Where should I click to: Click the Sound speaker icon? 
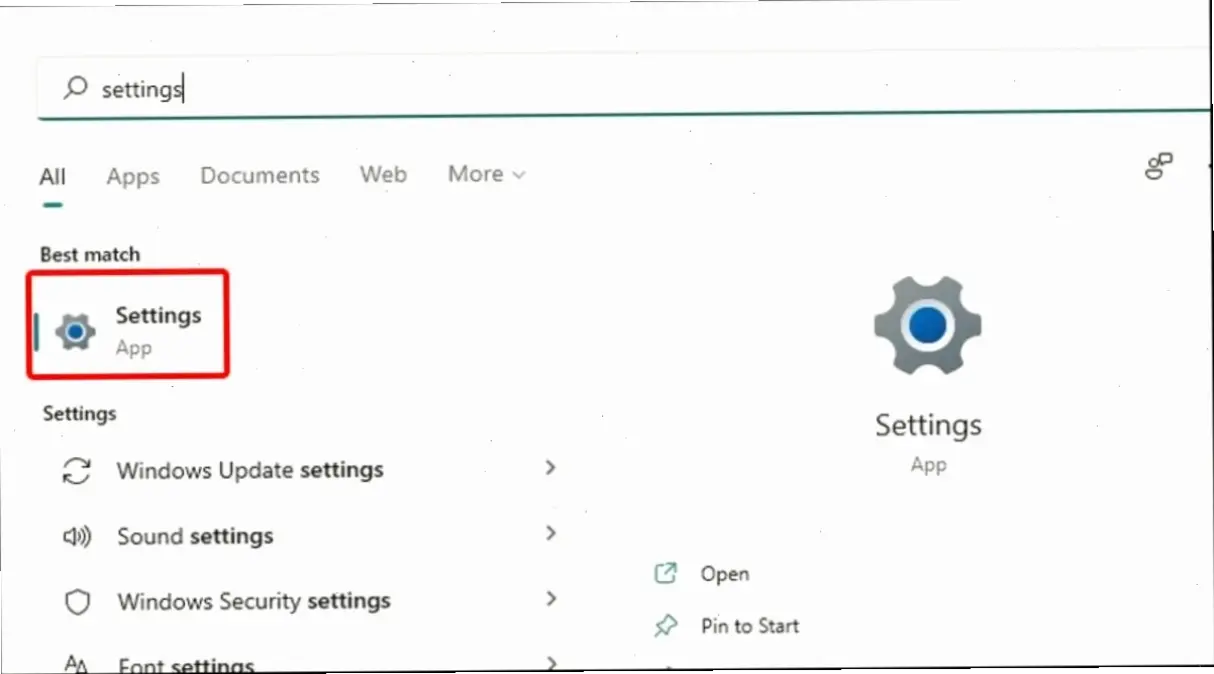coord(77,537)
